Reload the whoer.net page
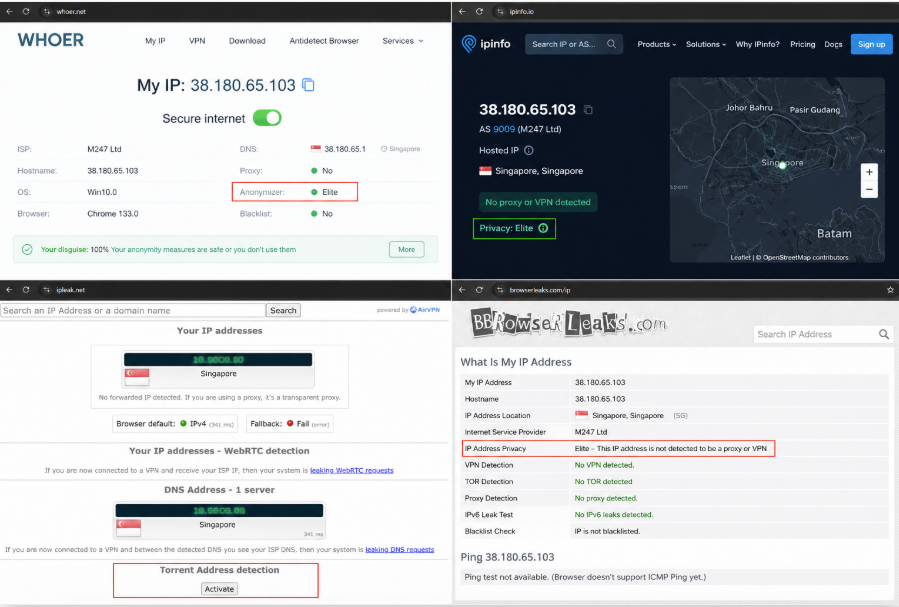 click(x=26, y=11)
